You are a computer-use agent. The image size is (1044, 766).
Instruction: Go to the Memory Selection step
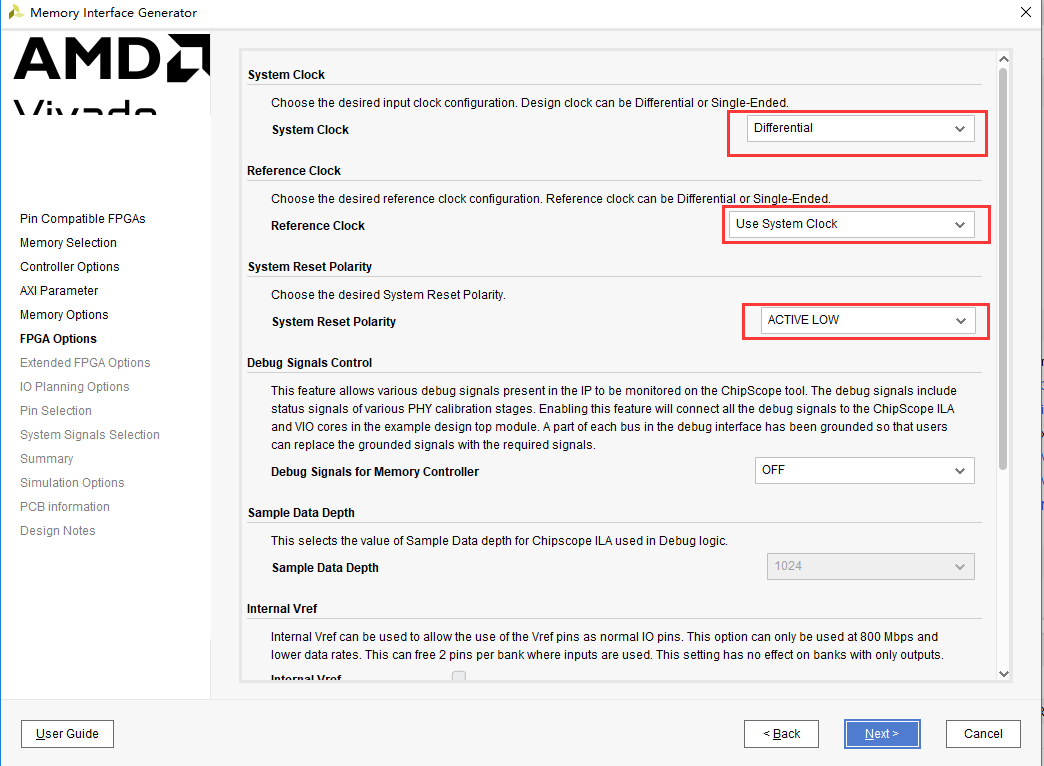point(68,242)
